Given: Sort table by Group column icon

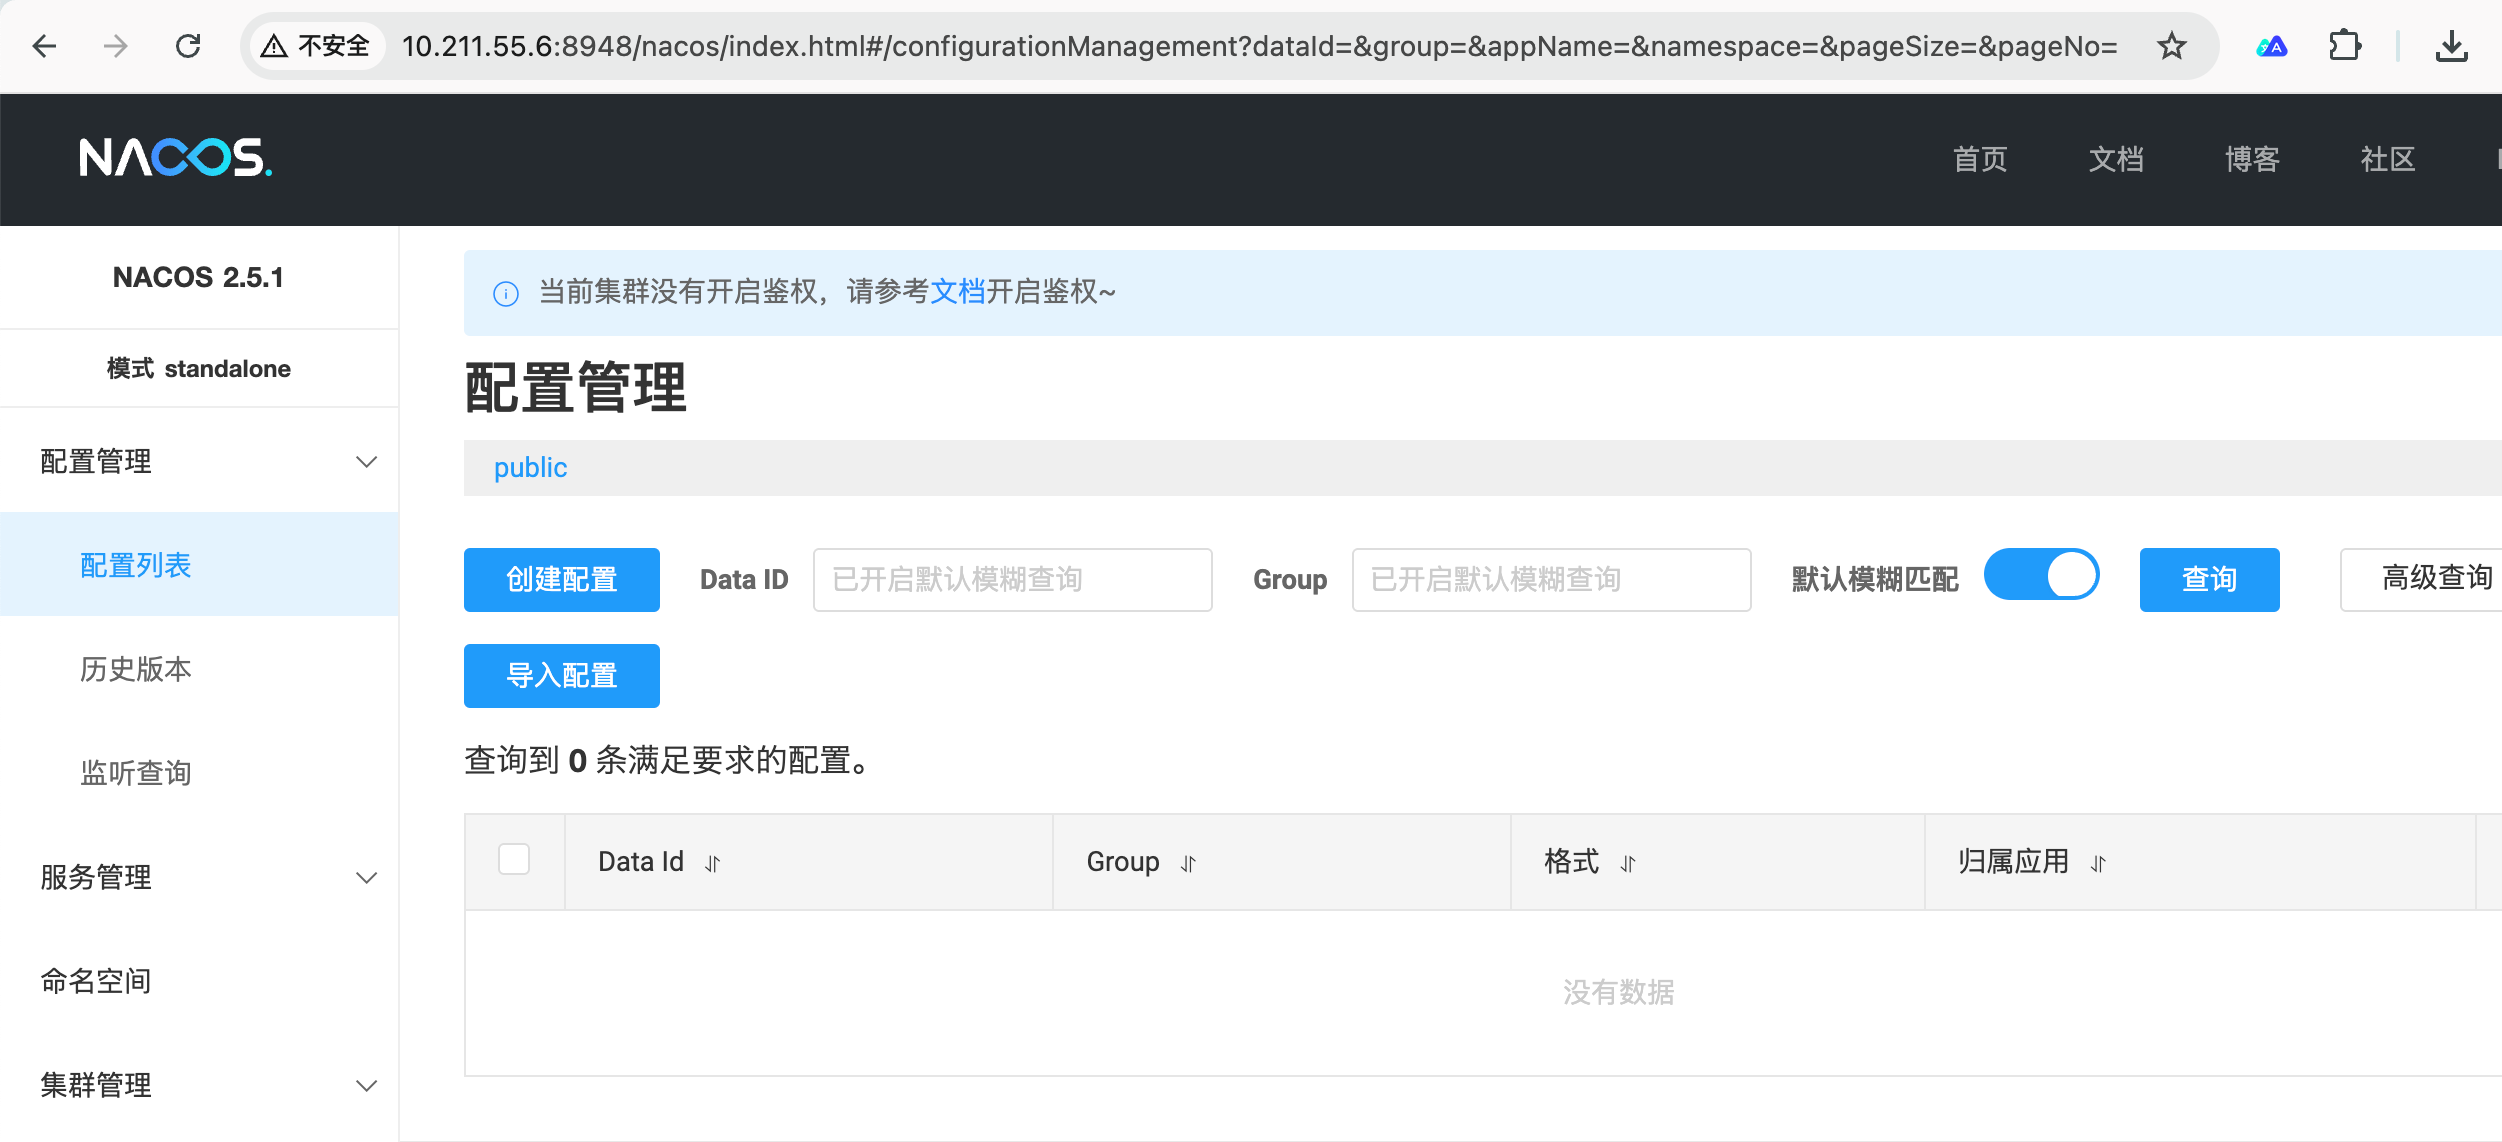Looking at the screenshot, I should (1188, 864).
